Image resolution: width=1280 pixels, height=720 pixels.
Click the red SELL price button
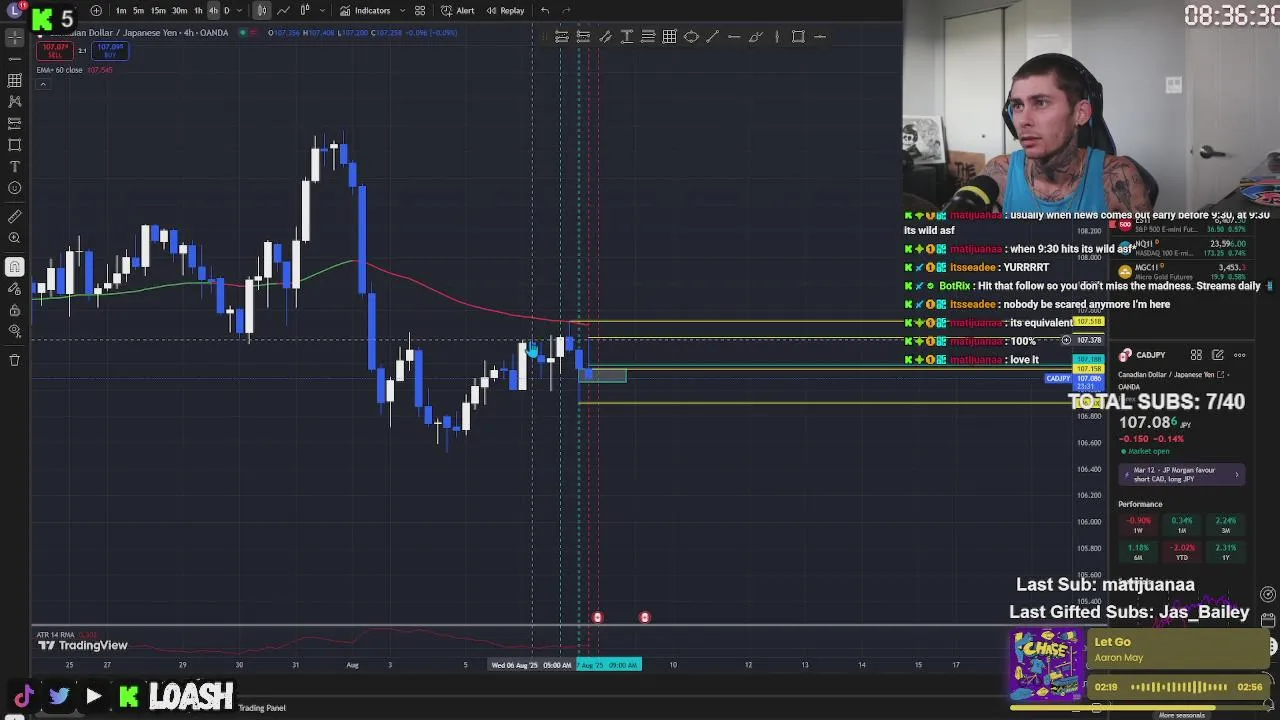tap(55, 50)
